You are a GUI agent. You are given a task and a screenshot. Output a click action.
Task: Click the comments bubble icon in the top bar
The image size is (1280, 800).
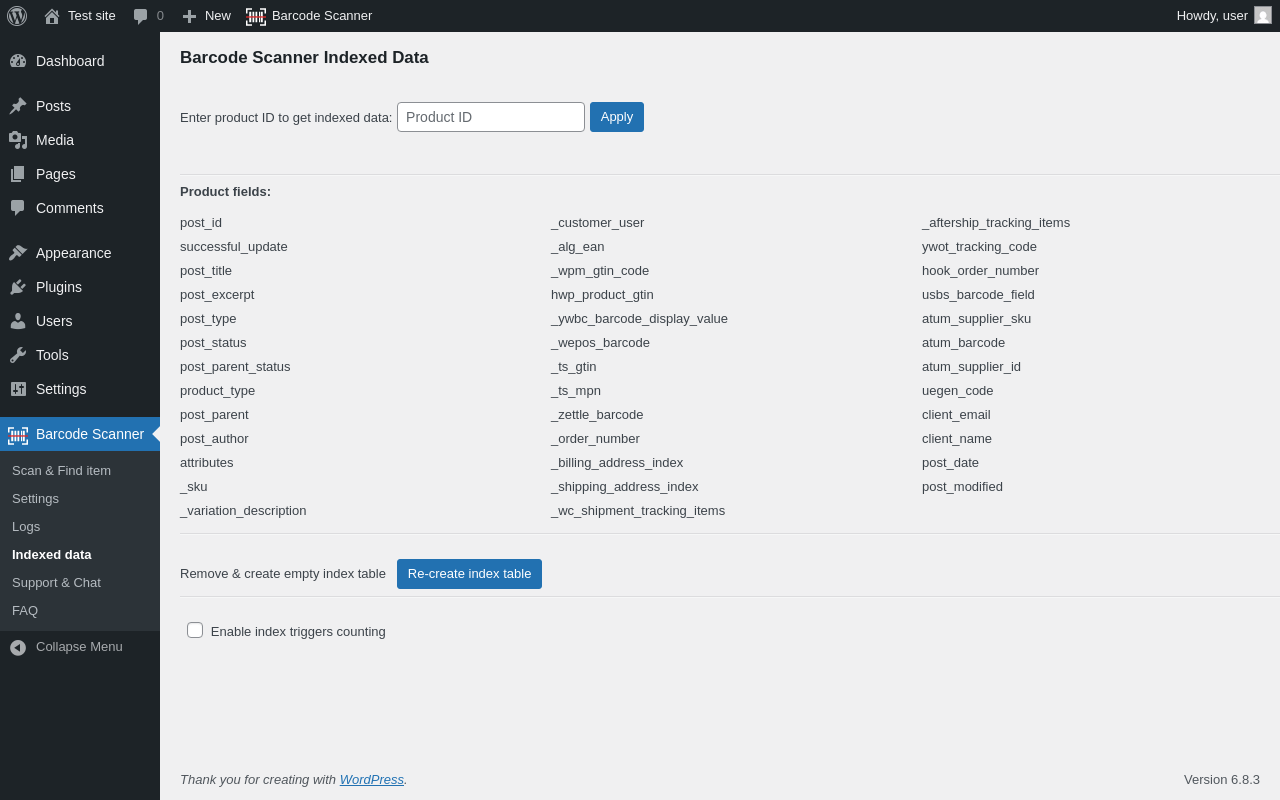point(140,16)
